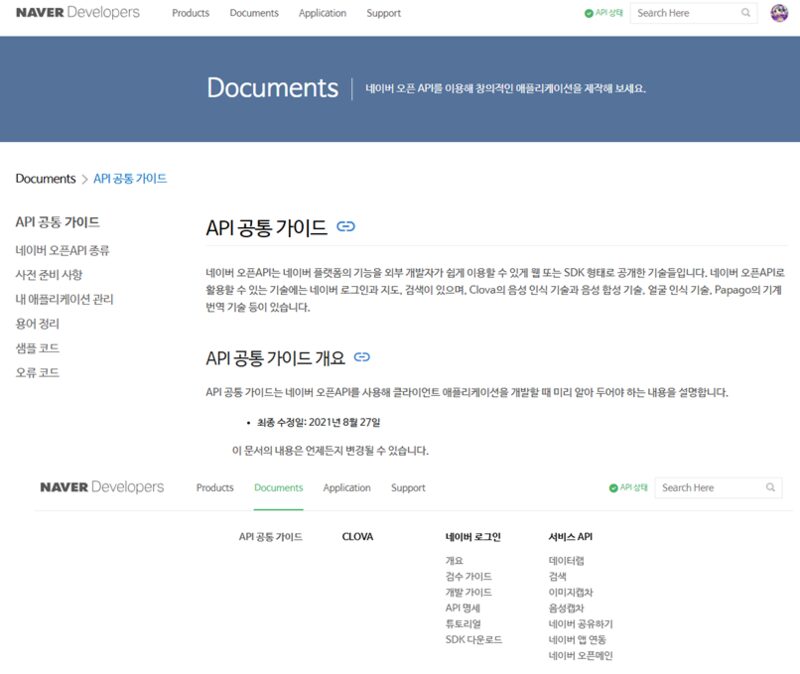Open Documents menu in top header
This screenshot has height=674, width=800.
coord(254,13)
